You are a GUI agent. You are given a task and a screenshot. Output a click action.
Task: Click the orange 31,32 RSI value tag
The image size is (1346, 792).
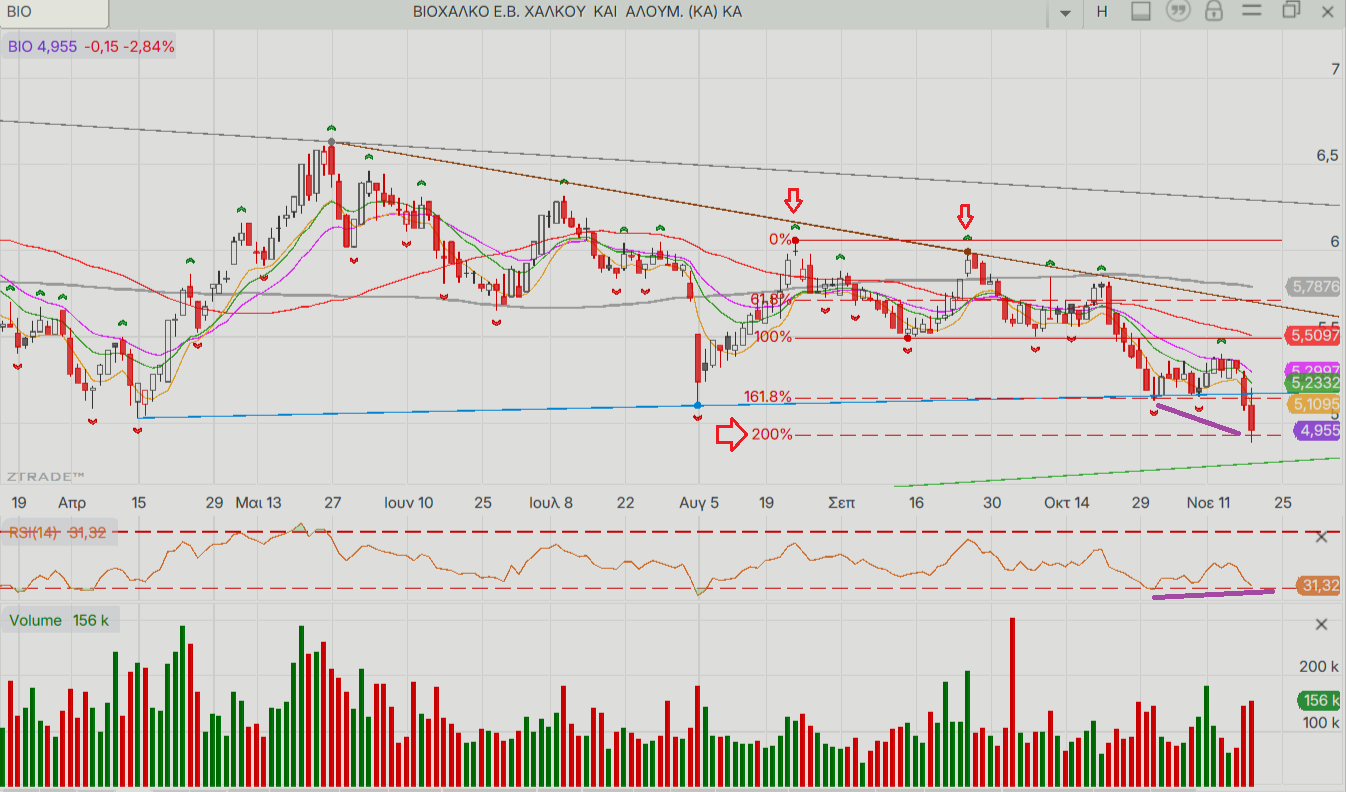pos(1319,586)
